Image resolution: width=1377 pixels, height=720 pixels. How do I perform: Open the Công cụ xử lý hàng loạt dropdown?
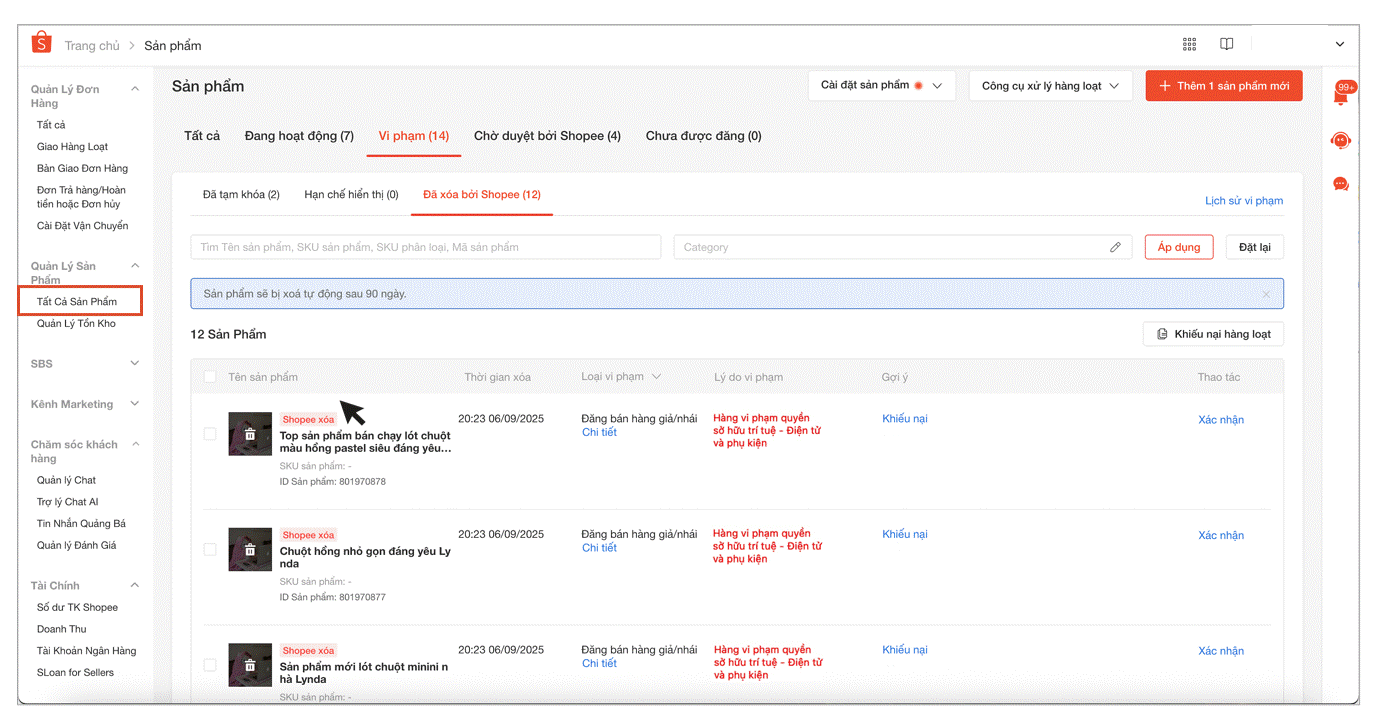click(1050, 86)
